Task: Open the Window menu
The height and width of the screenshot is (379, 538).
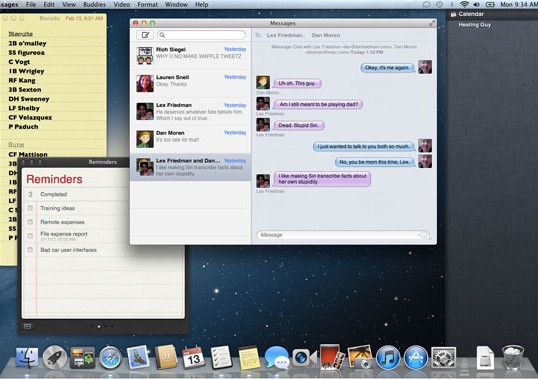Action: pos(176,4)
